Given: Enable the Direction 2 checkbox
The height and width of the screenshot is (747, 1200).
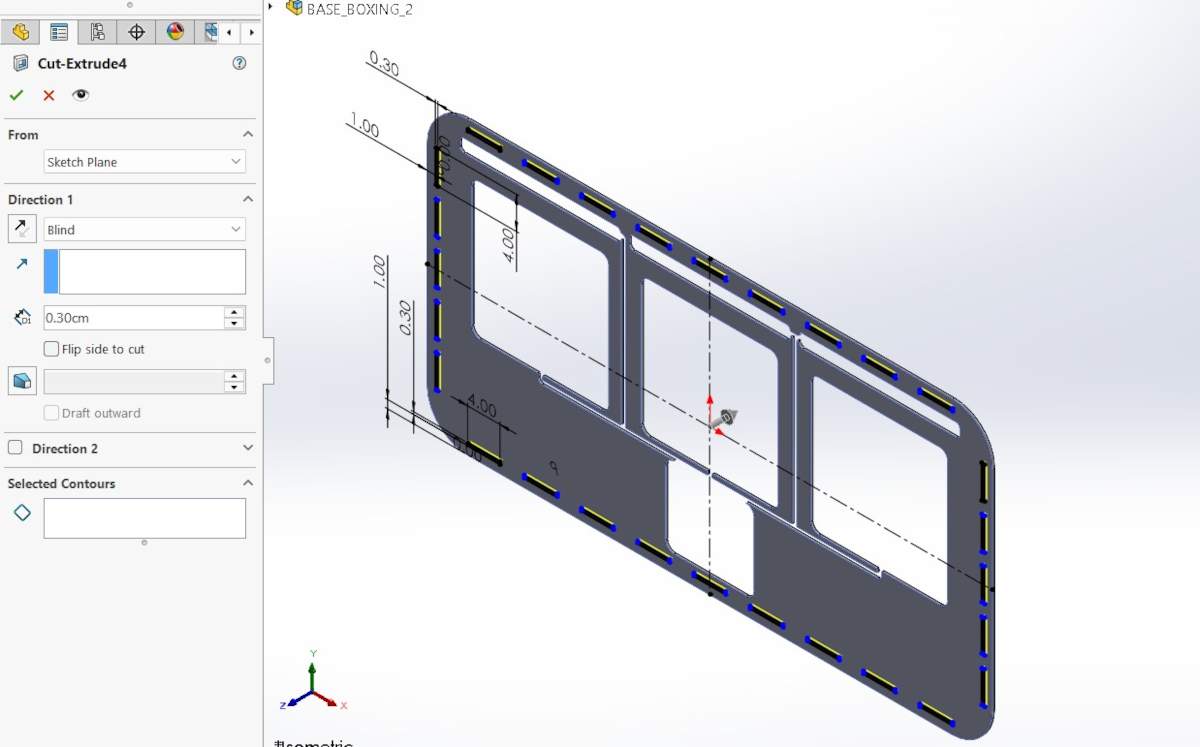Looking at the screenshot, I should pyautogui.click(x=15, y=448).
